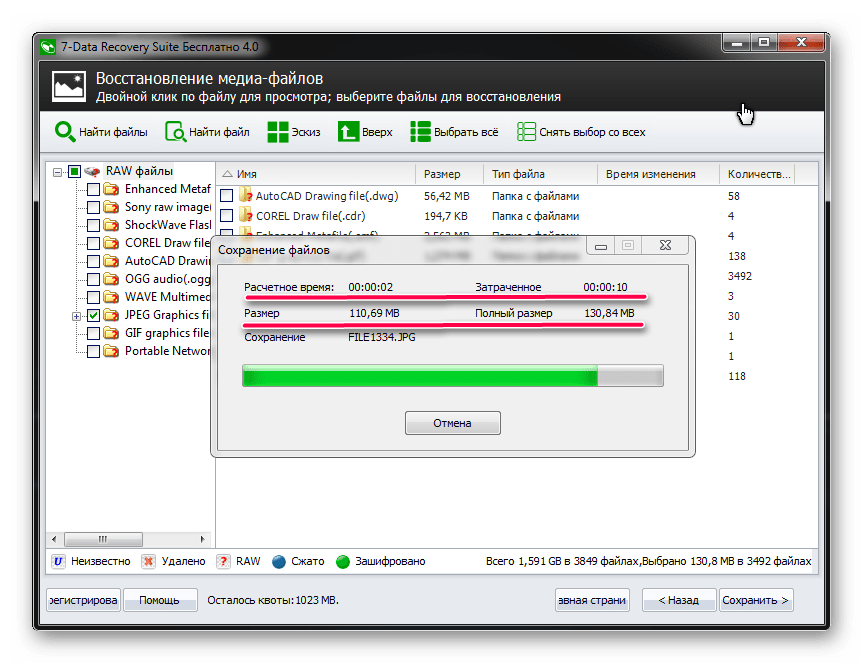This screenshot has width=864, height=664.
Task: Check the Sony raw image checkbox
Action: [x=94, y=208]
